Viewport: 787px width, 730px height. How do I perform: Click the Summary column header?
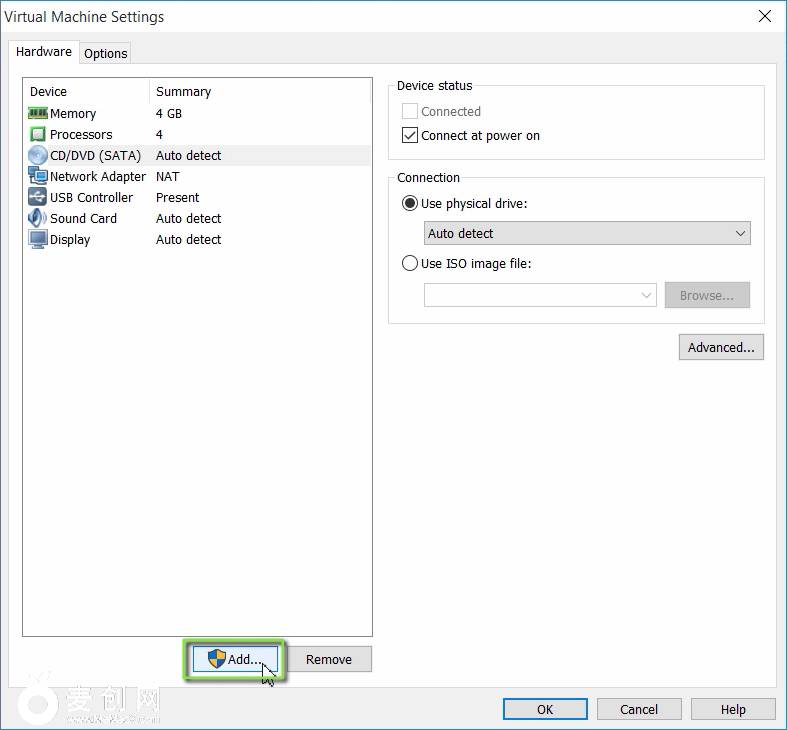[184, 92]
